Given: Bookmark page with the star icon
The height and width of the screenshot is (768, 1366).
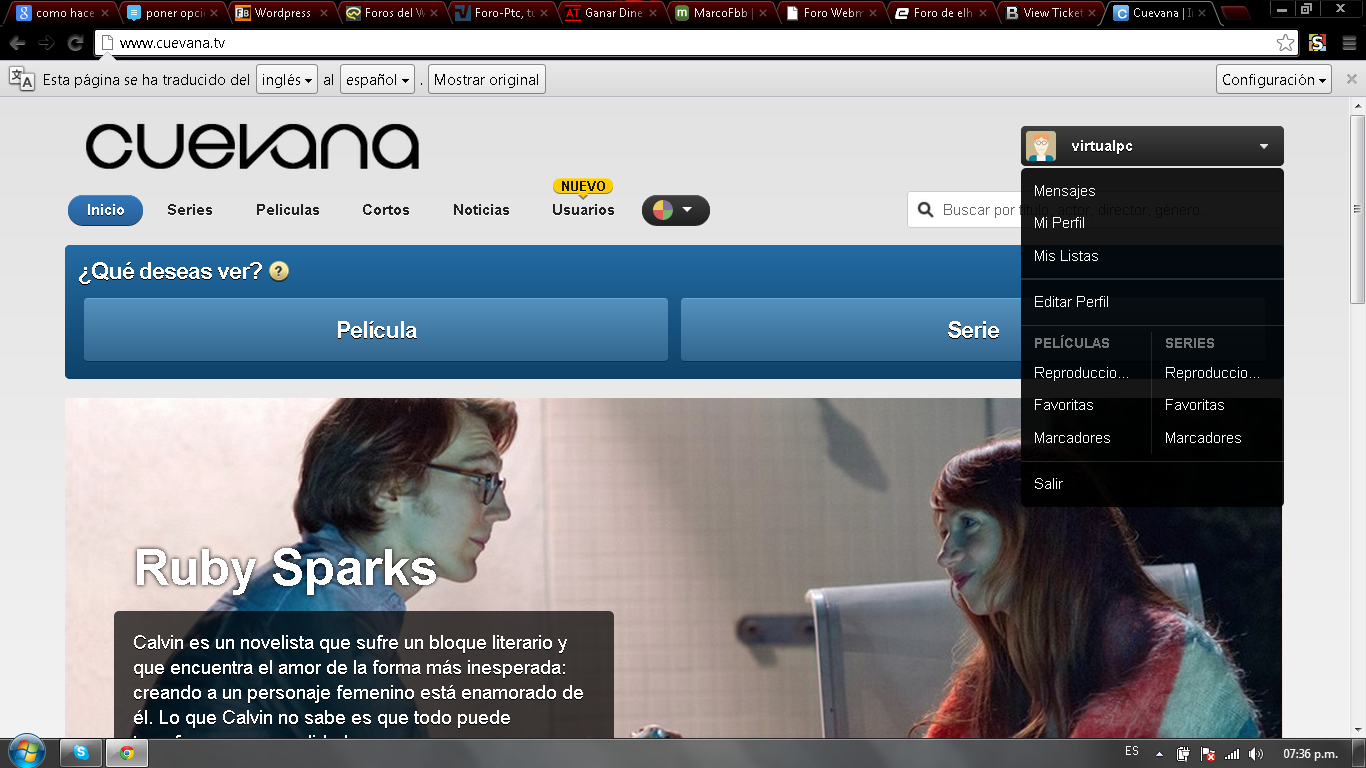Looking at the screenshot, I should click(x=1285, y=43).
